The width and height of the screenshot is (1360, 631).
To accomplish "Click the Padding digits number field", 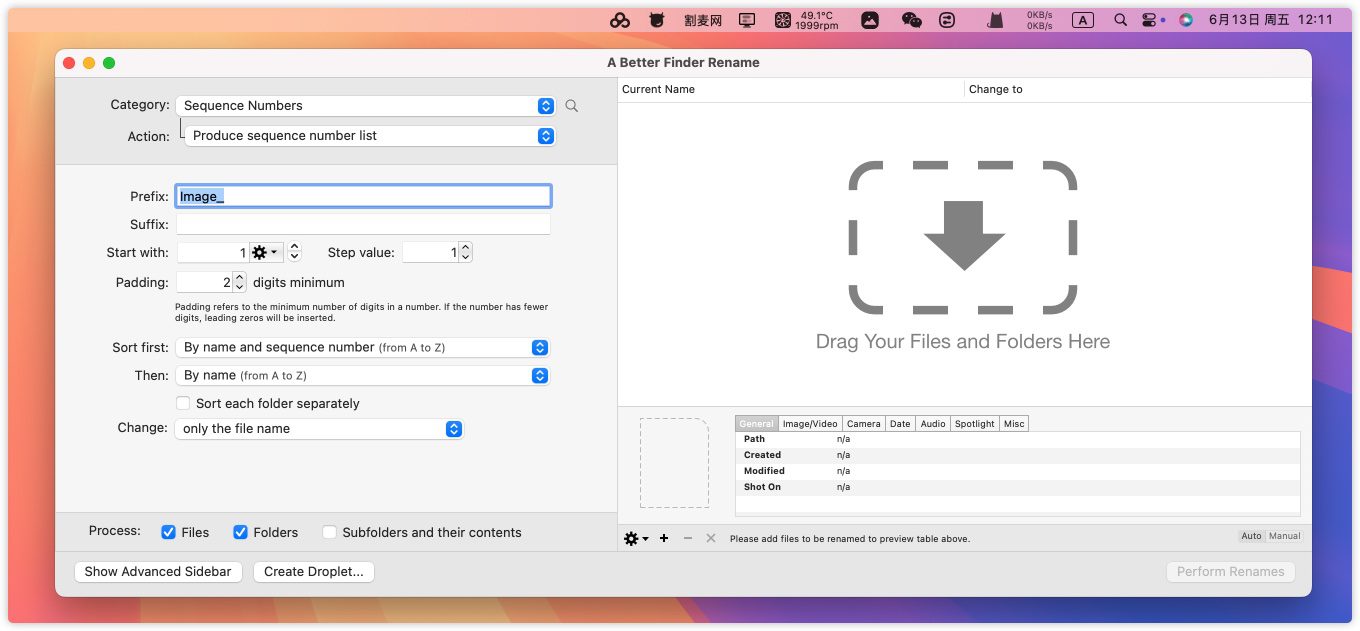I will click(205, 283).
